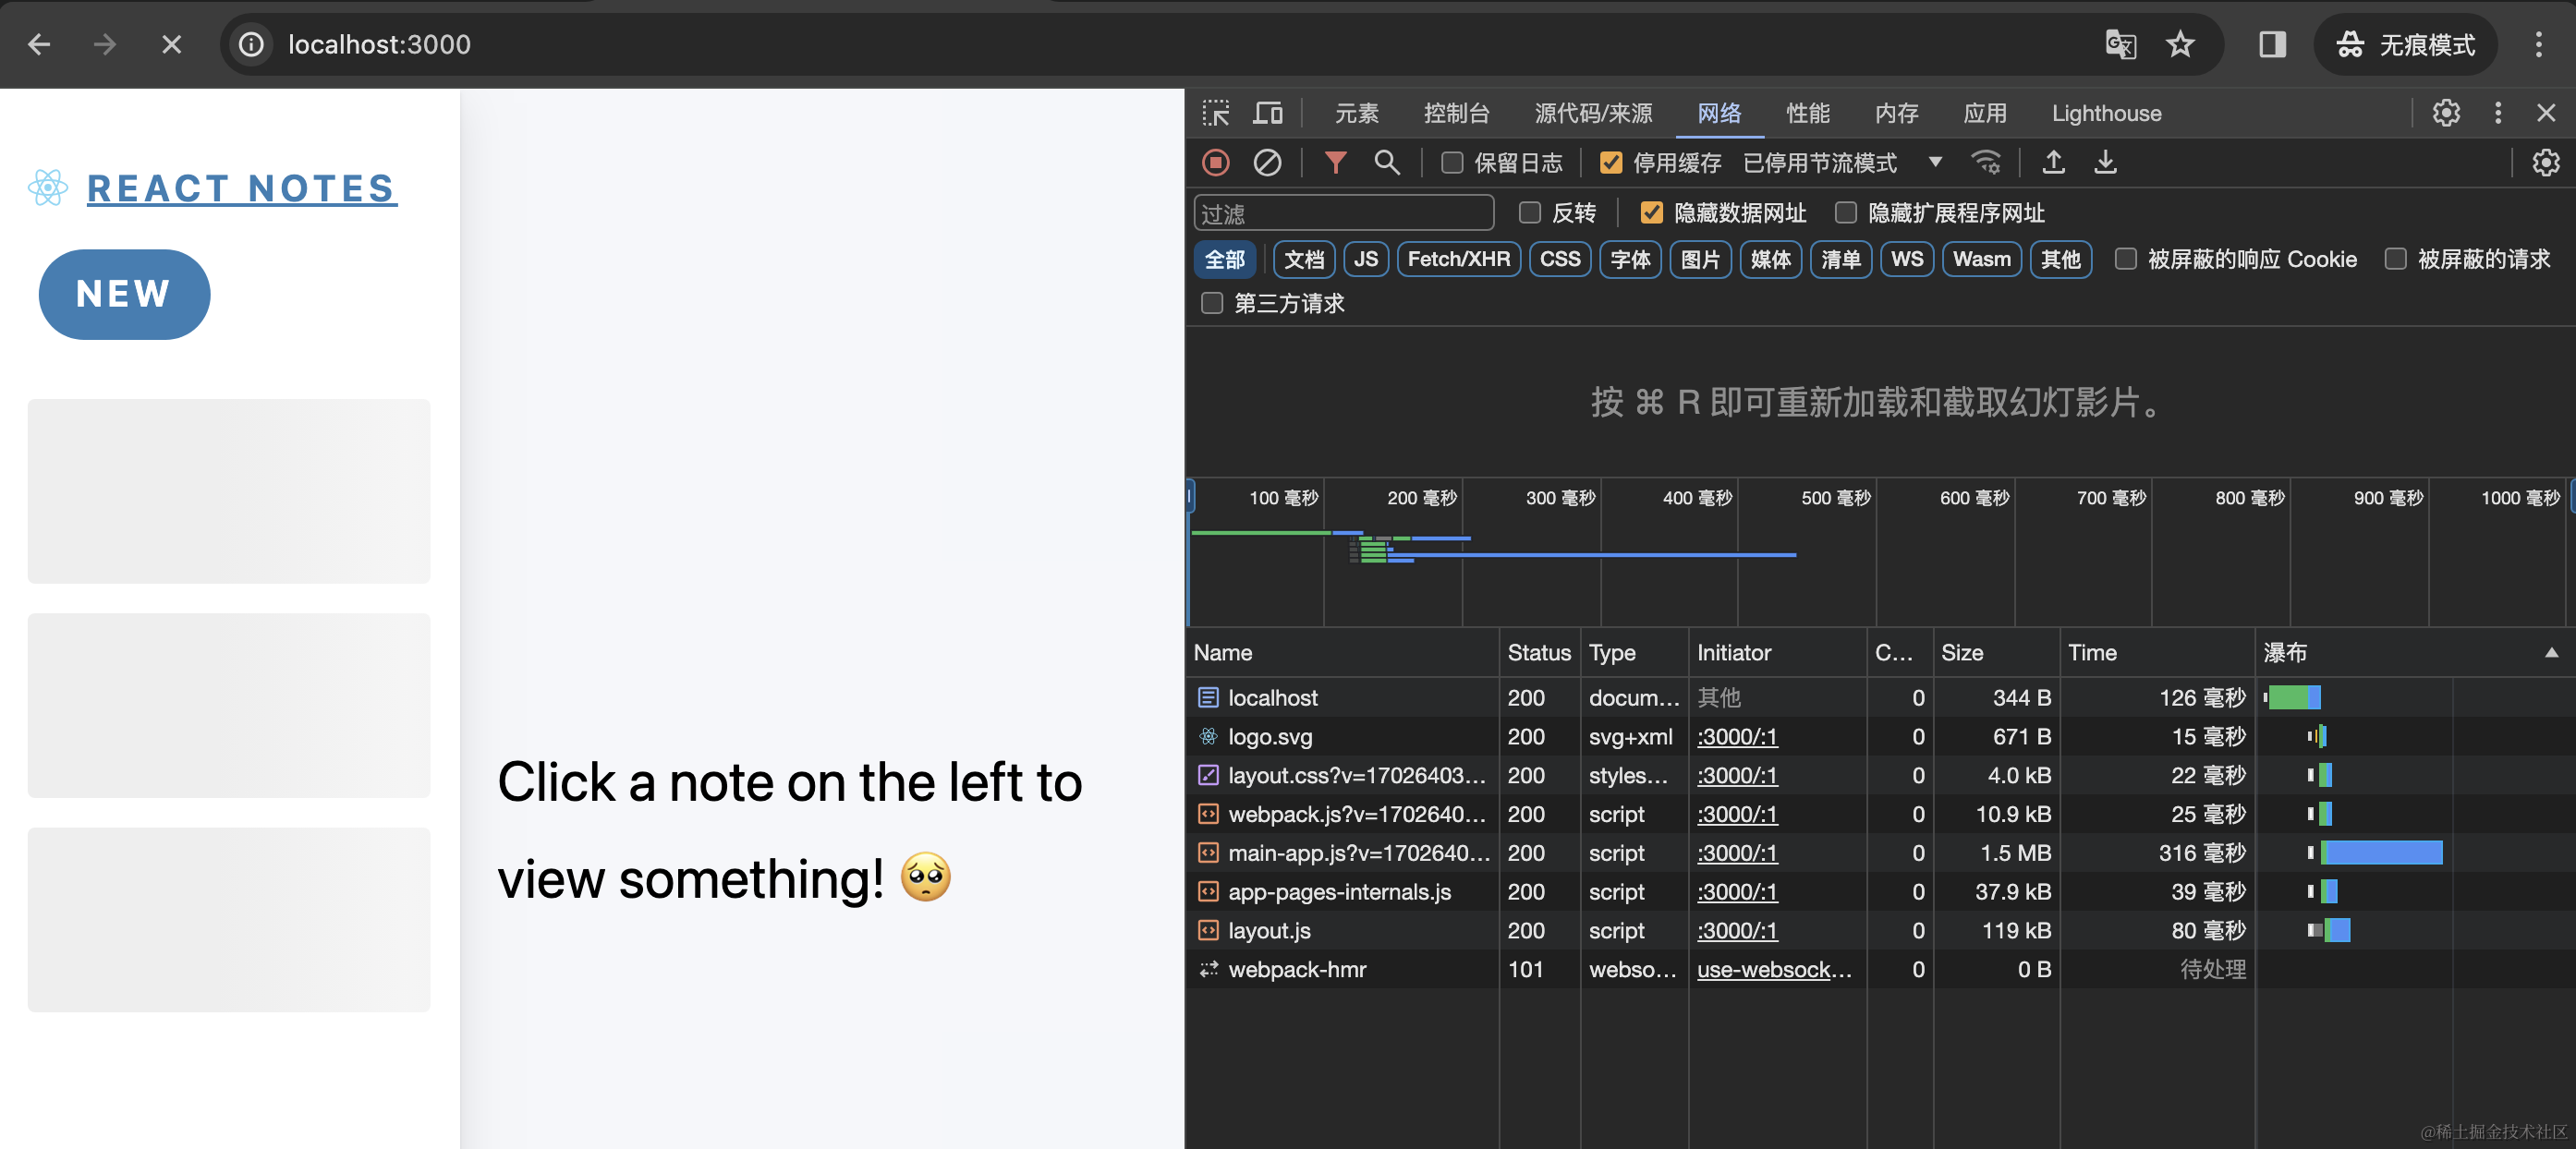Click the inspect element picker icon
The image size is (2576, 1149).
[1216, 113]
